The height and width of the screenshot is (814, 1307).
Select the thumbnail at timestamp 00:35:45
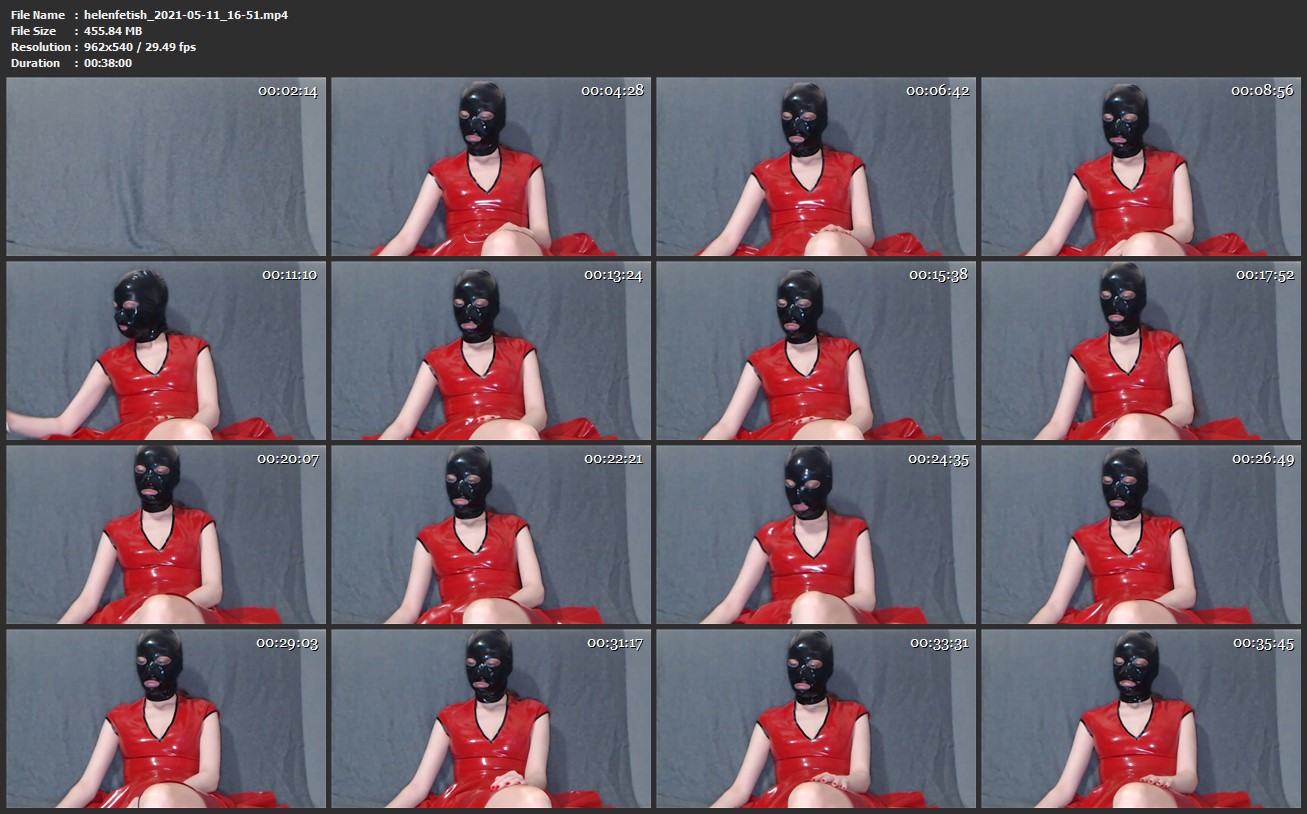(1141, 719)
